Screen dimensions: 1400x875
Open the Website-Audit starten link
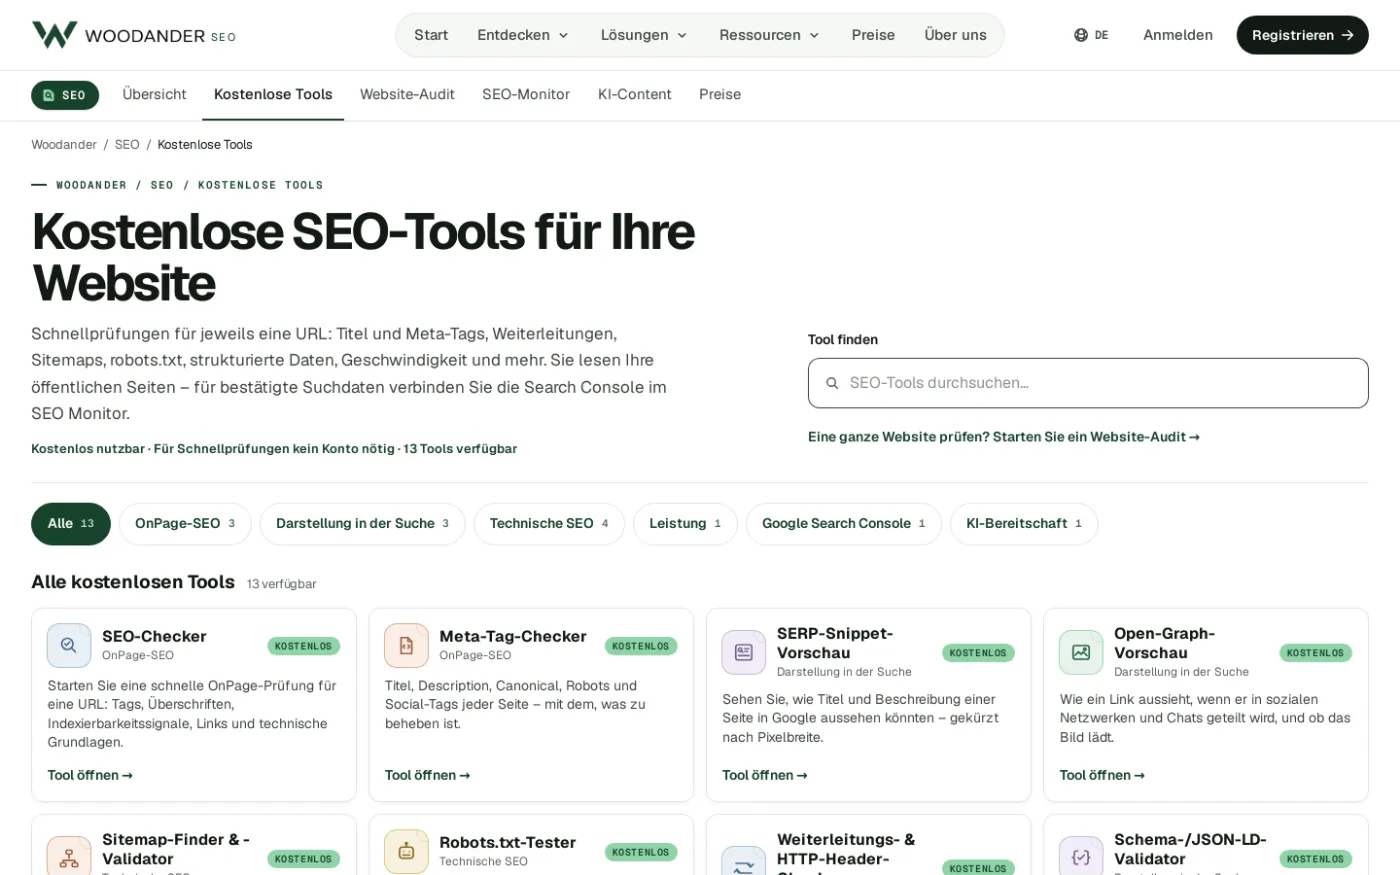point(1003,437)
